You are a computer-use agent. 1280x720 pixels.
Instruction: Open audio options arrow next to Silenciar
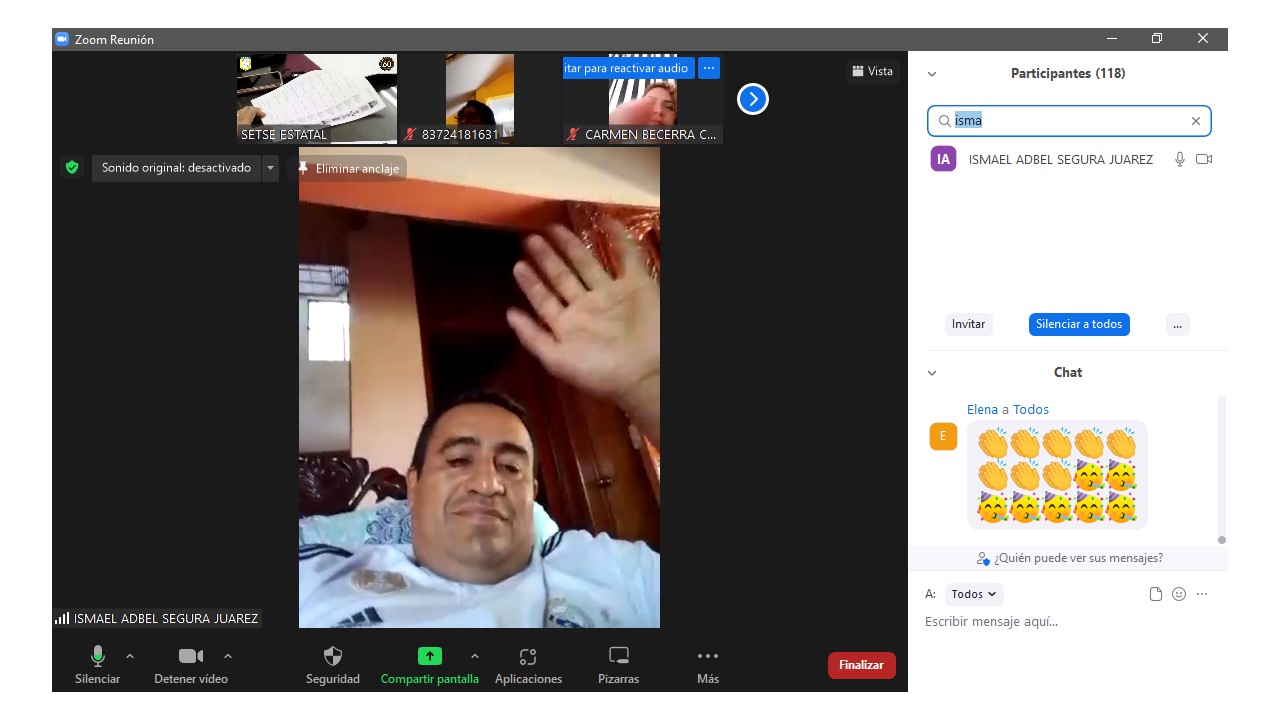coord(130,656)
